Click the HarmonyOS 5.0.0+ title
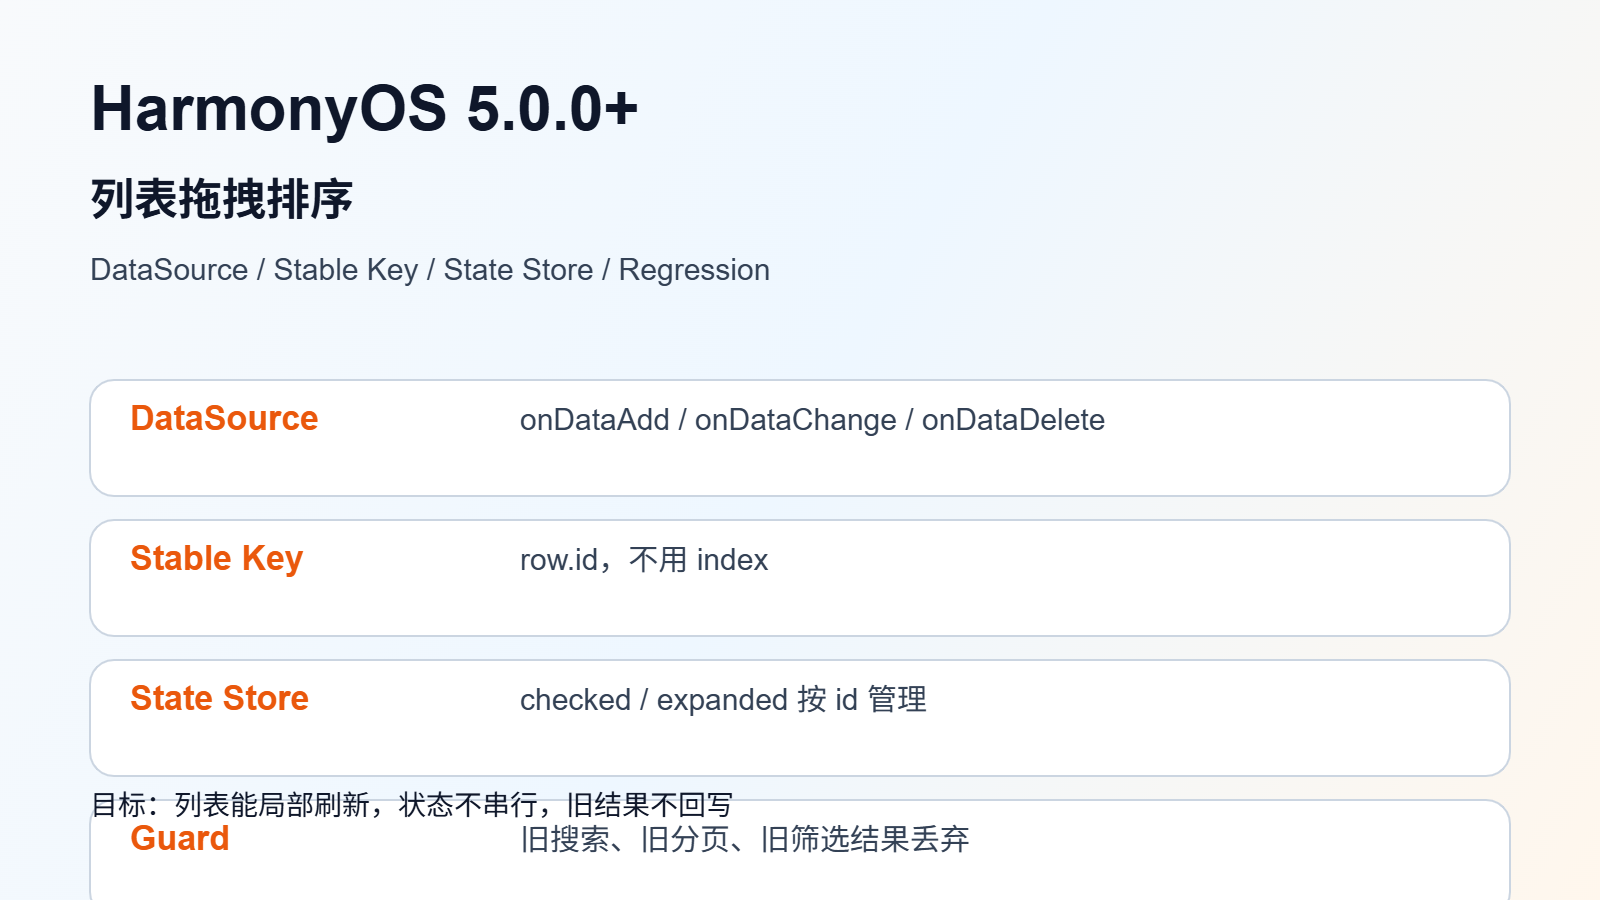Image resolution: width=1600 pixels, height=900 pixels. point(364,108)
